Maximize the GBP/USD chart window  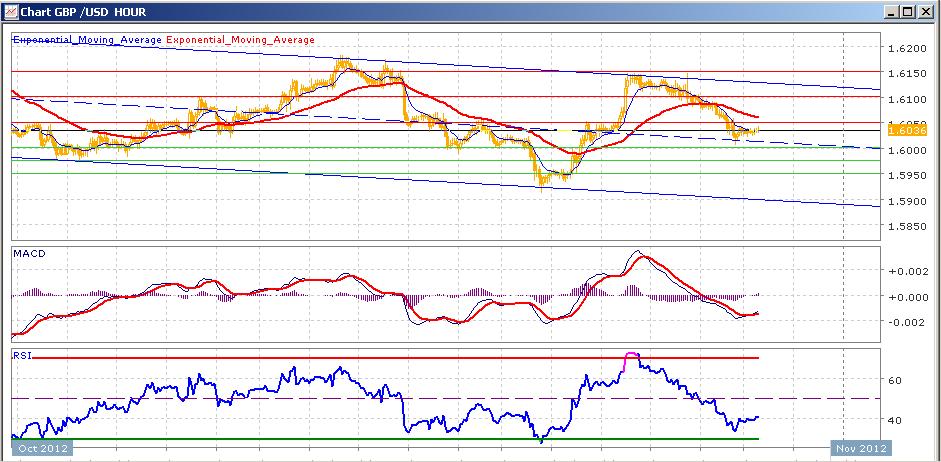click(x=907, y=11)
